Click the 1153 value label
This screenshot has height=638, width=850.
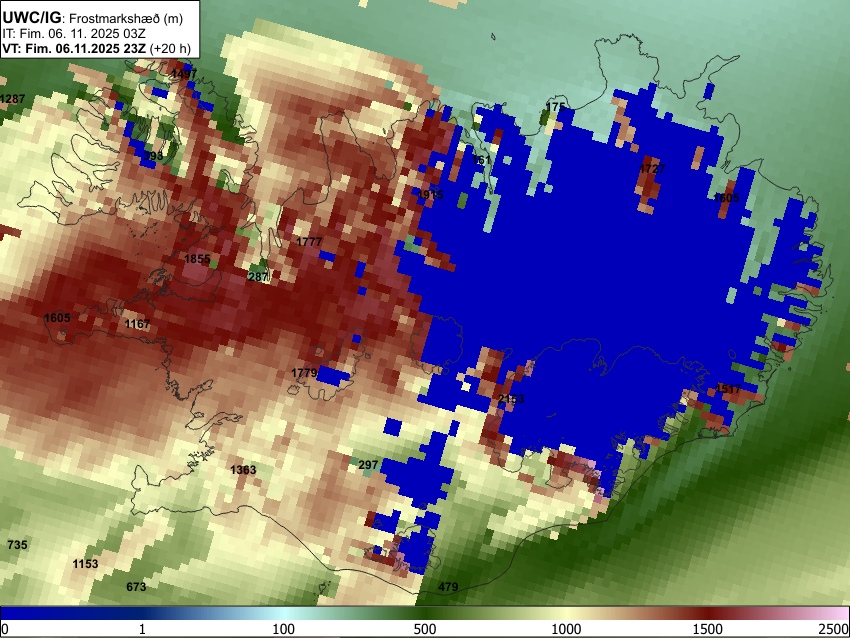tap(85, 564)
